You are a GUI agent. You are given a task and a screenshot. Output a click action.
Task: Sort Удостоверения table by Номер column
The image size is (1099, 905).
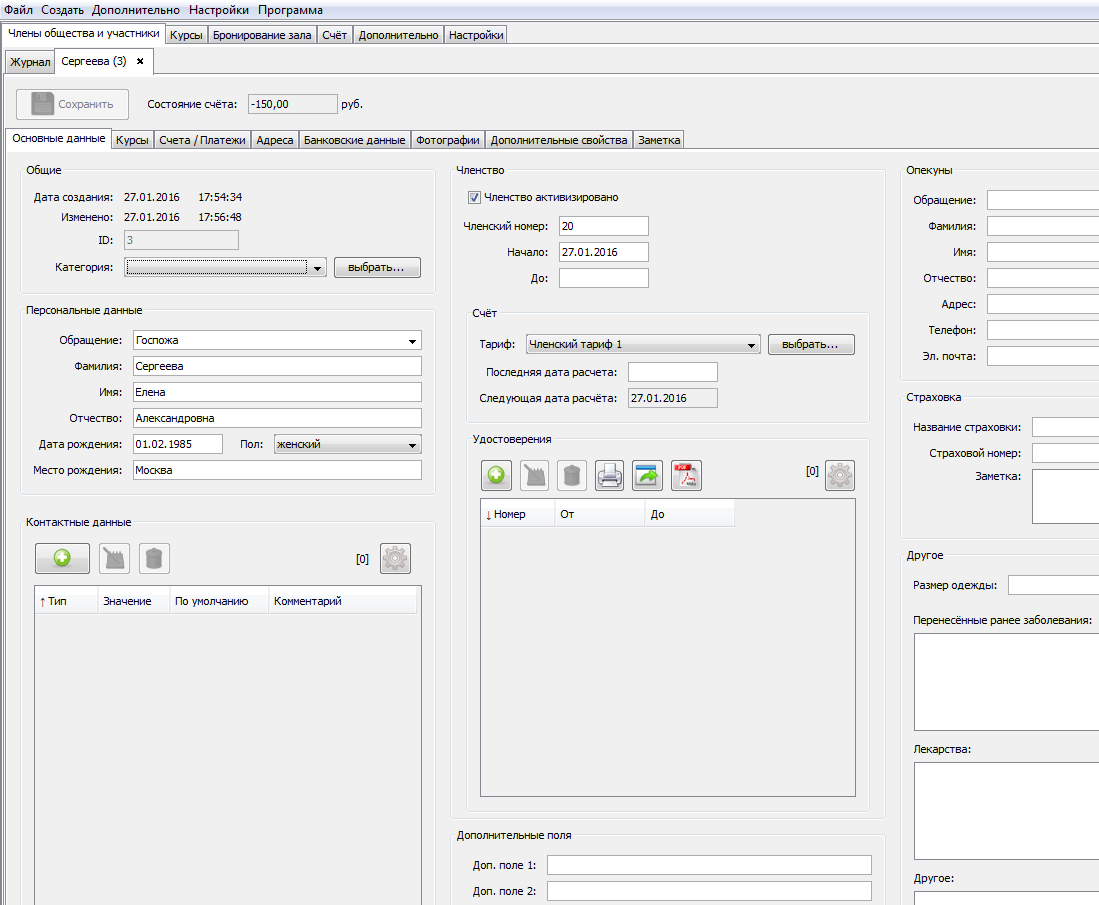point(517,515)
